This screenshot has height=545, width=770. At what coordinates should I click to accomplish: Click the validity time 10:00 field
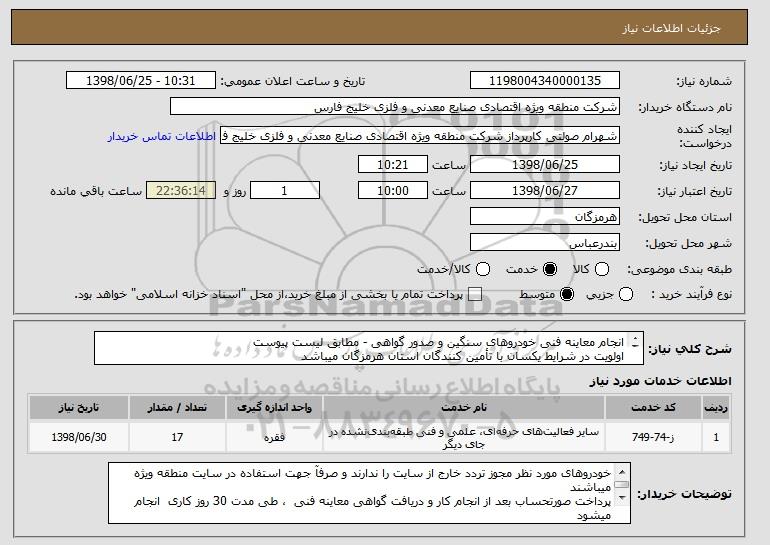tap(393, 191)
